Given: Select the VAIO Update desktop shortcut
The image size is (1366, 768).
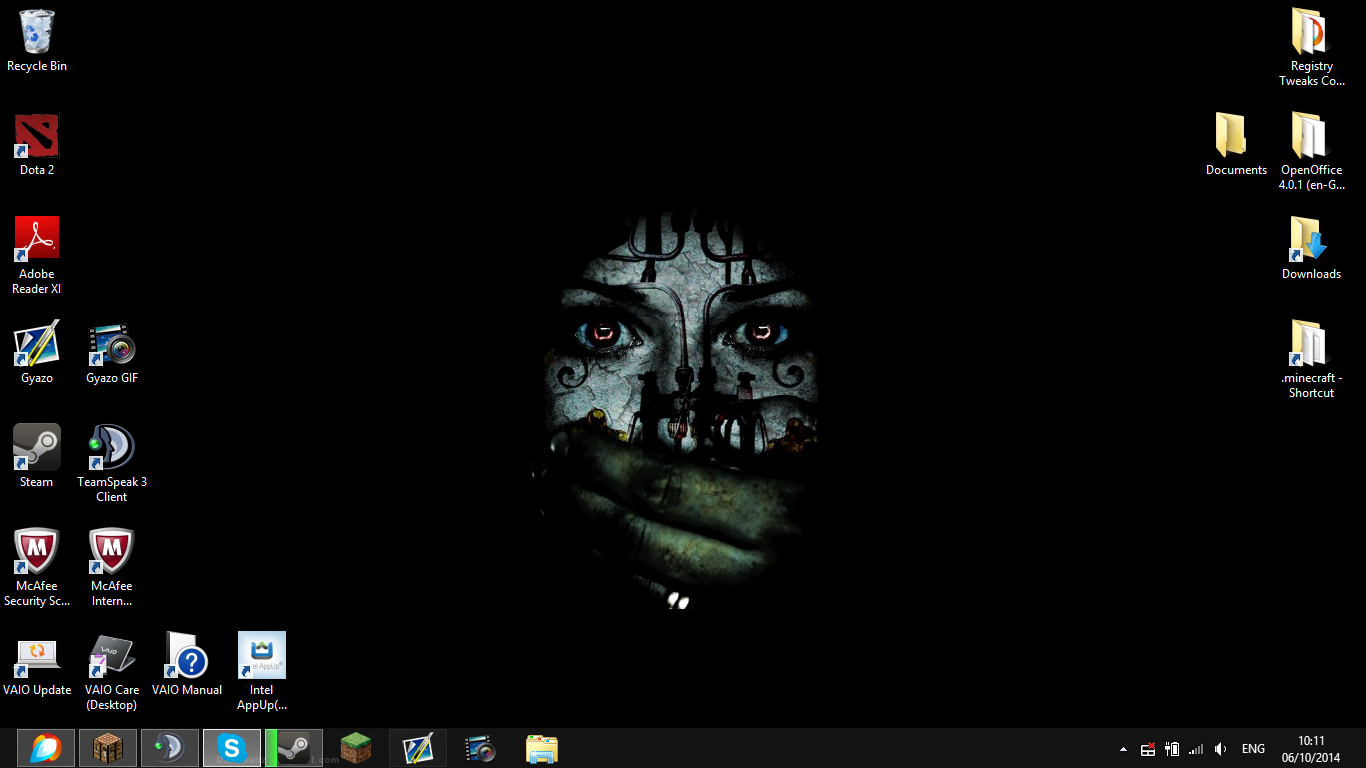Looking at the screenshot, I should [x=37, y=665].
